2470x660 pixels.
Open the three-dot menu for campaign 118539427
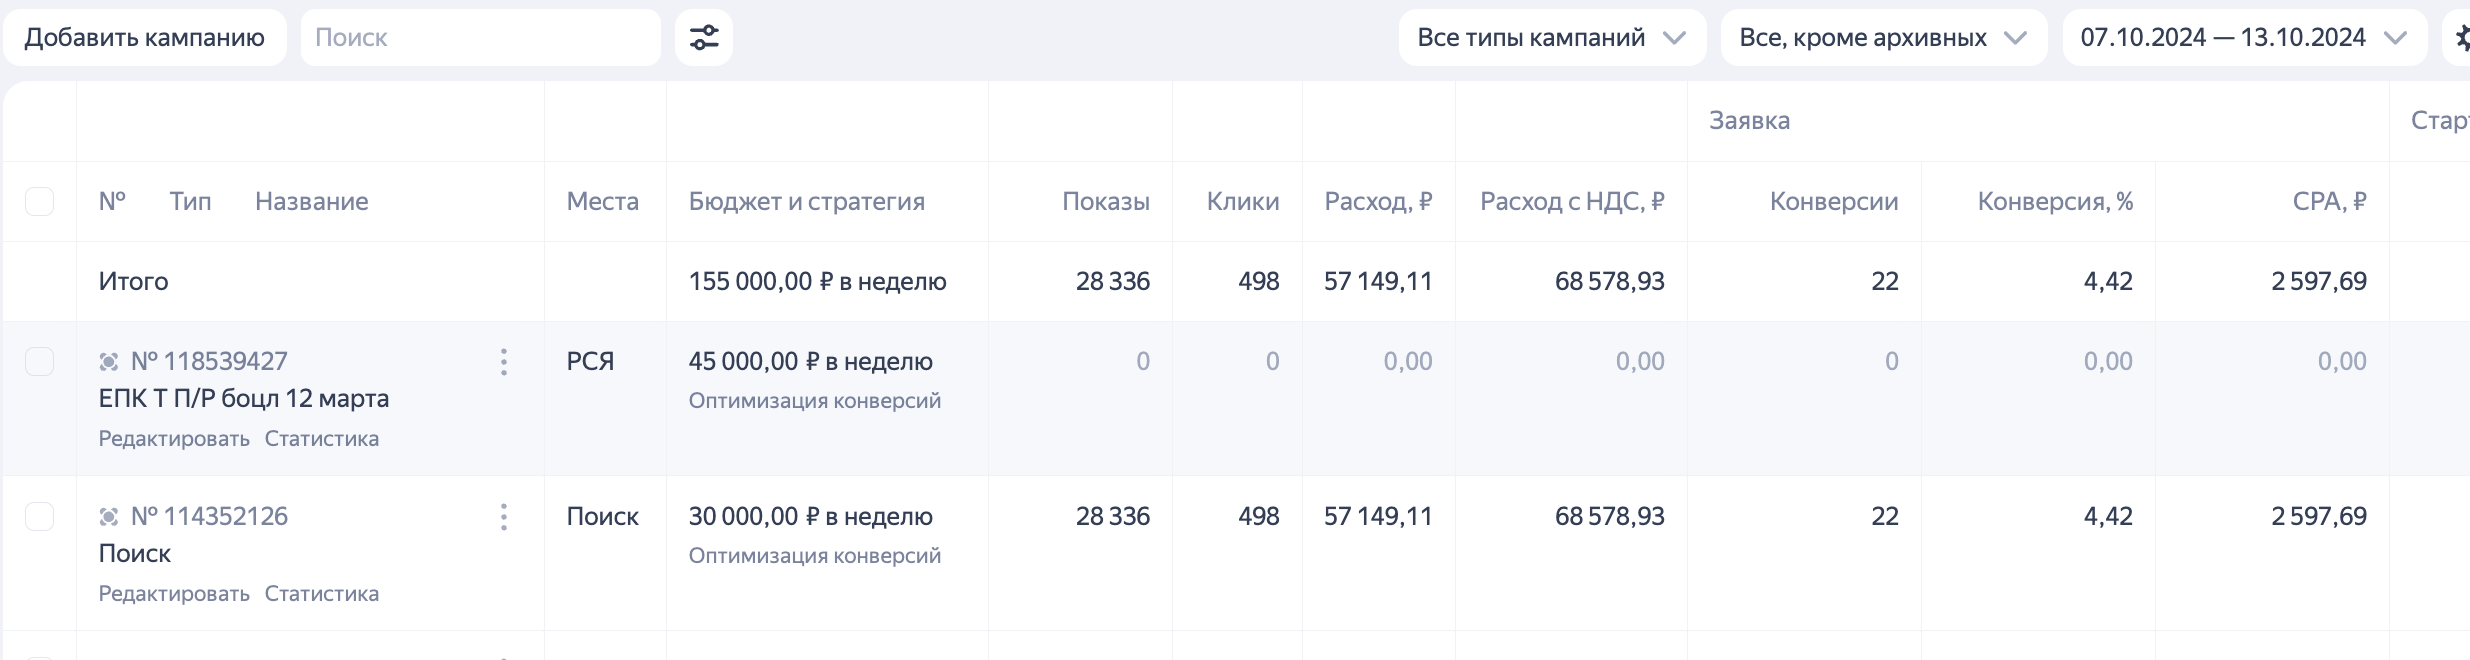click(x=504, y=363)
